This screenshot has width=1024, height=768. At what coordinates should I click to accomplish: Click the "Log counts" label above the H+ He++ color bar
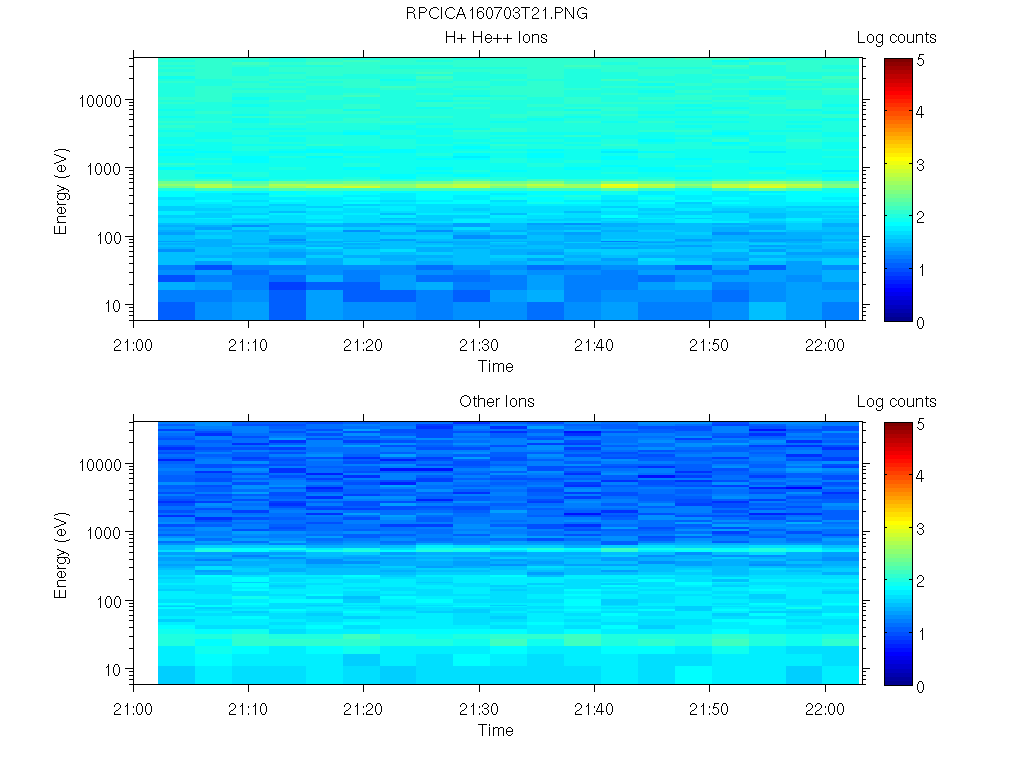896,38
